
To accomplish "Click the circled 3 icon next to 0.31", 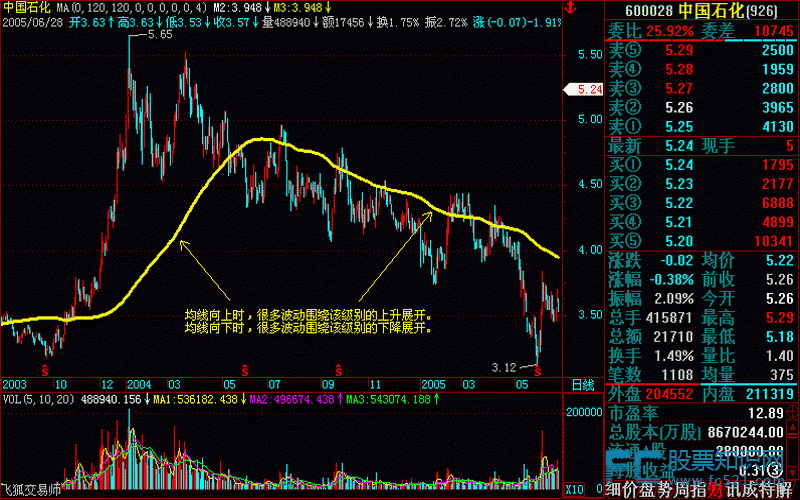I will (x=776, y=470).
